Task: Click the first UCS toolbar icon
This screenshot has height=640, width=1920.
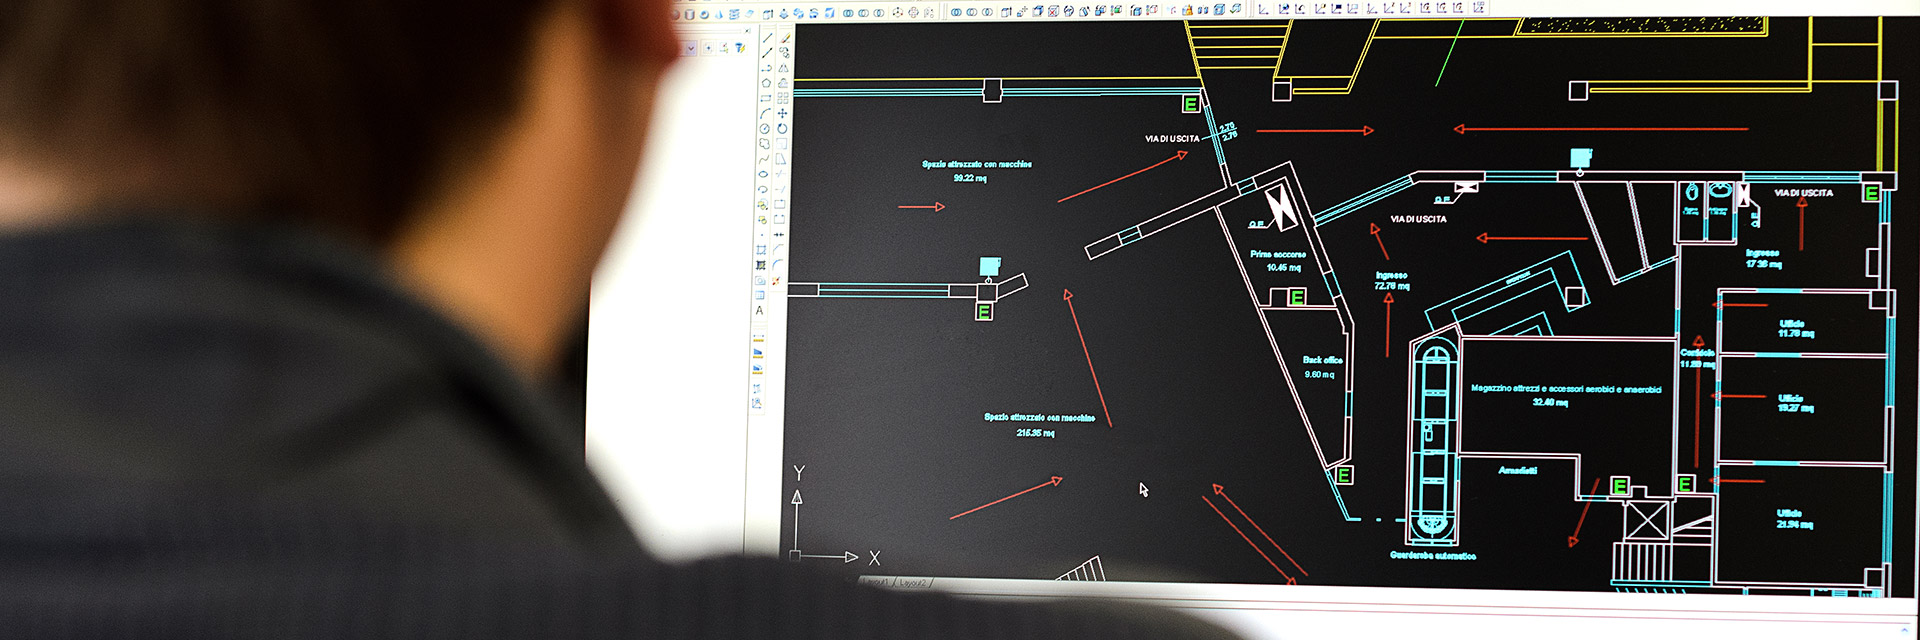Action: pos(1263,9)
